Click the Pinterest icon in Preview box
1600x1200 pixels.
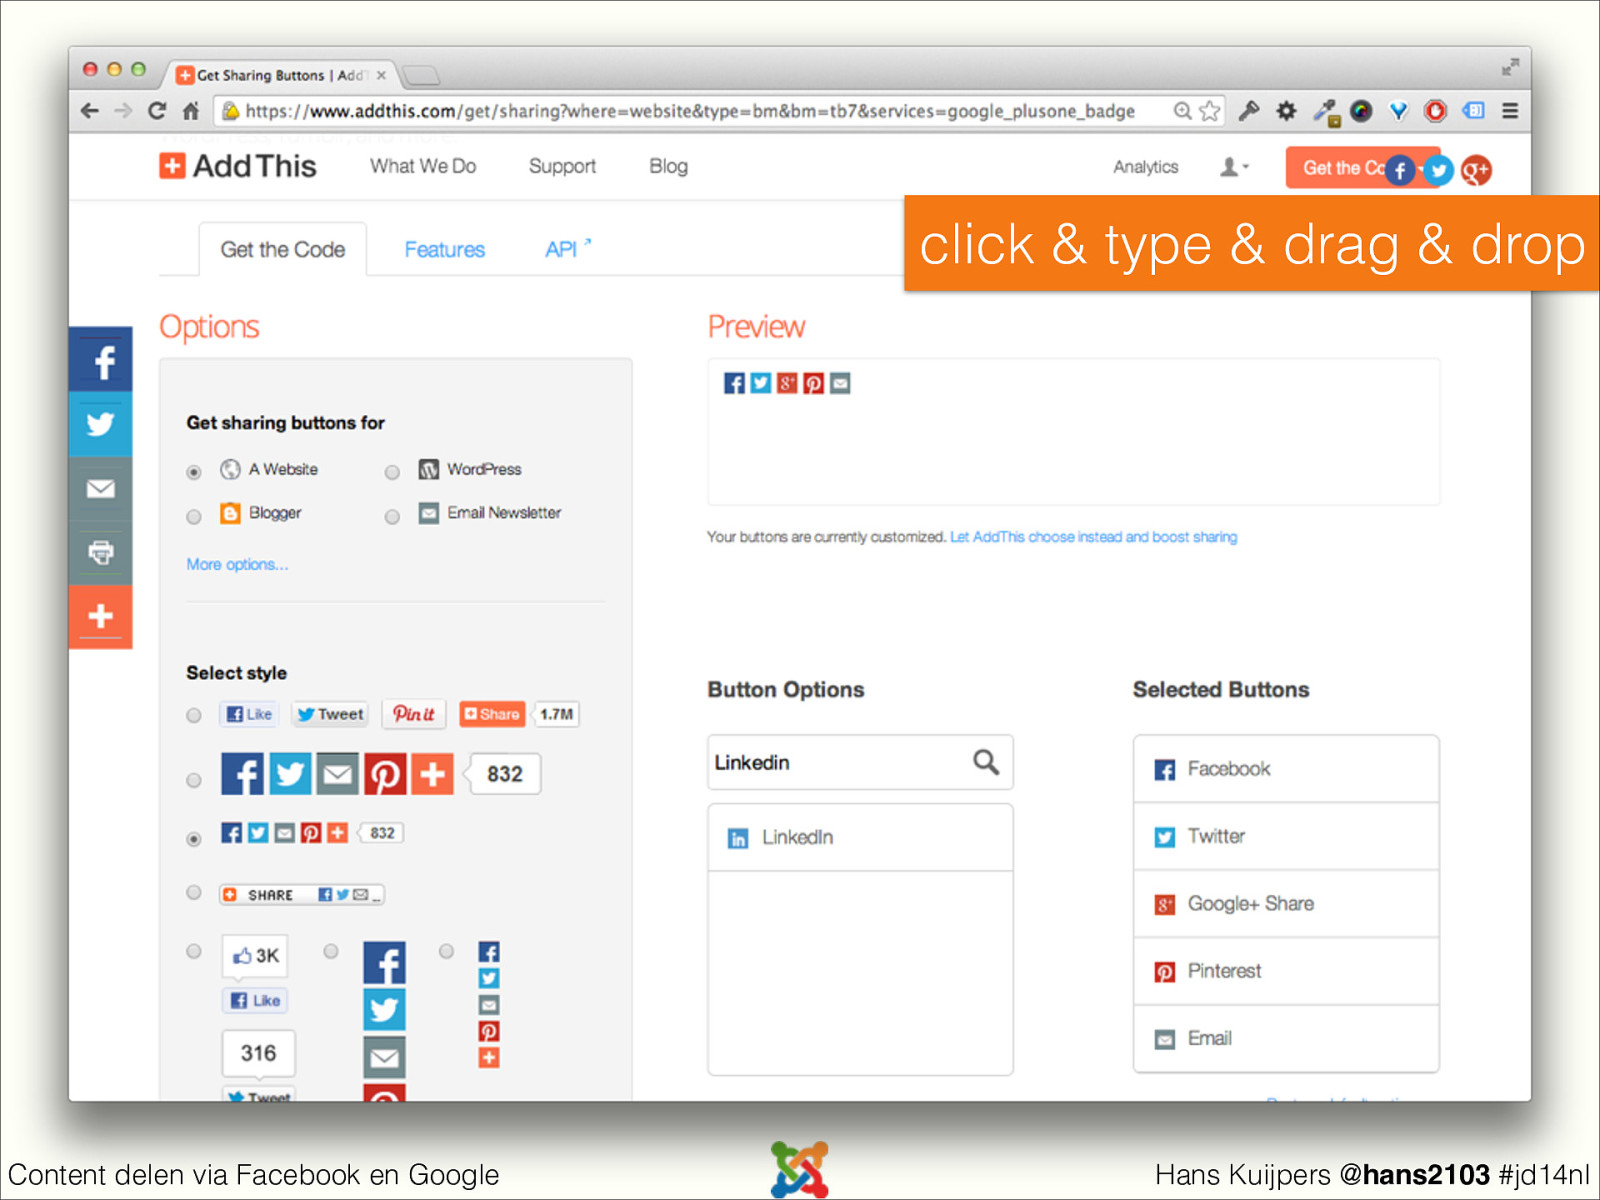click(x=814, y=383)
